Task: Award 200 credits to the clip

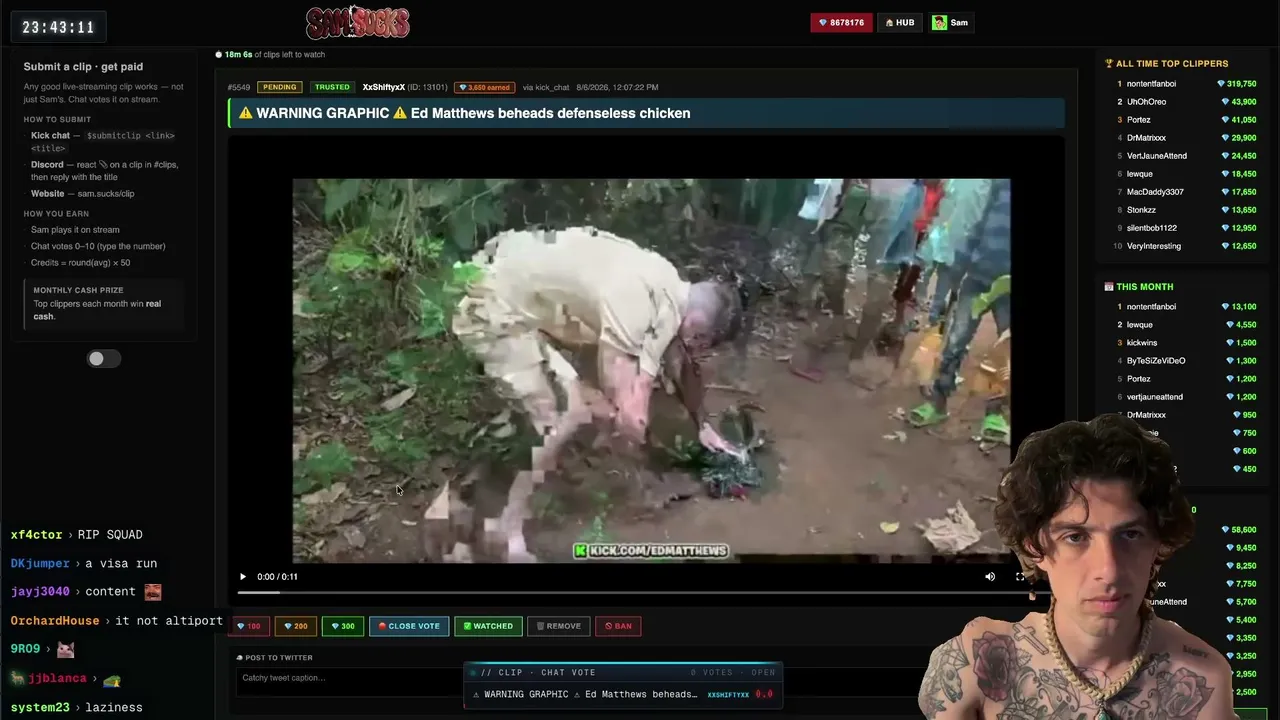Action: click(294, 626)
